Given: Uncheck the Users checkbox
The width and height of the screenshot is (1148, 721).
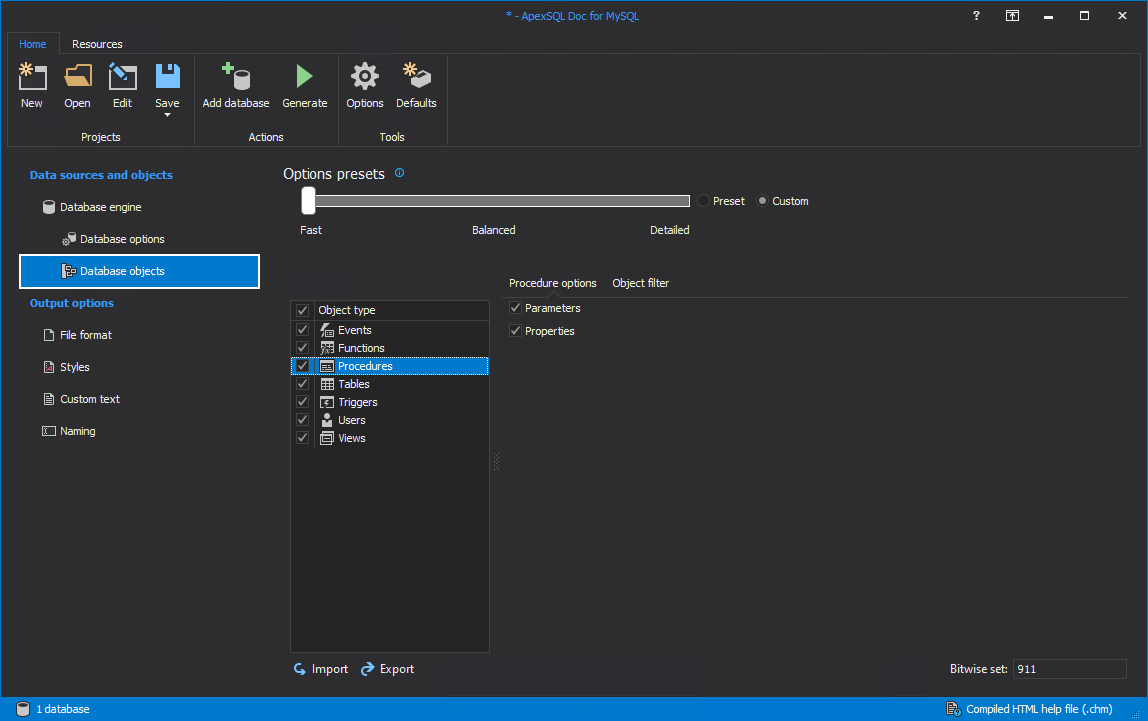Looking at the screenshot, I should pyautogui.click(x=302, y=419).
